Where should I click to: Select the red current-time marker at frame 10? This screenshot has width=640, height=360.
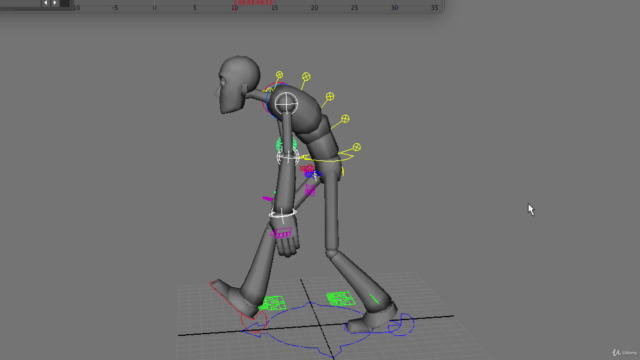pyautogui.click(x=235, y=5)
